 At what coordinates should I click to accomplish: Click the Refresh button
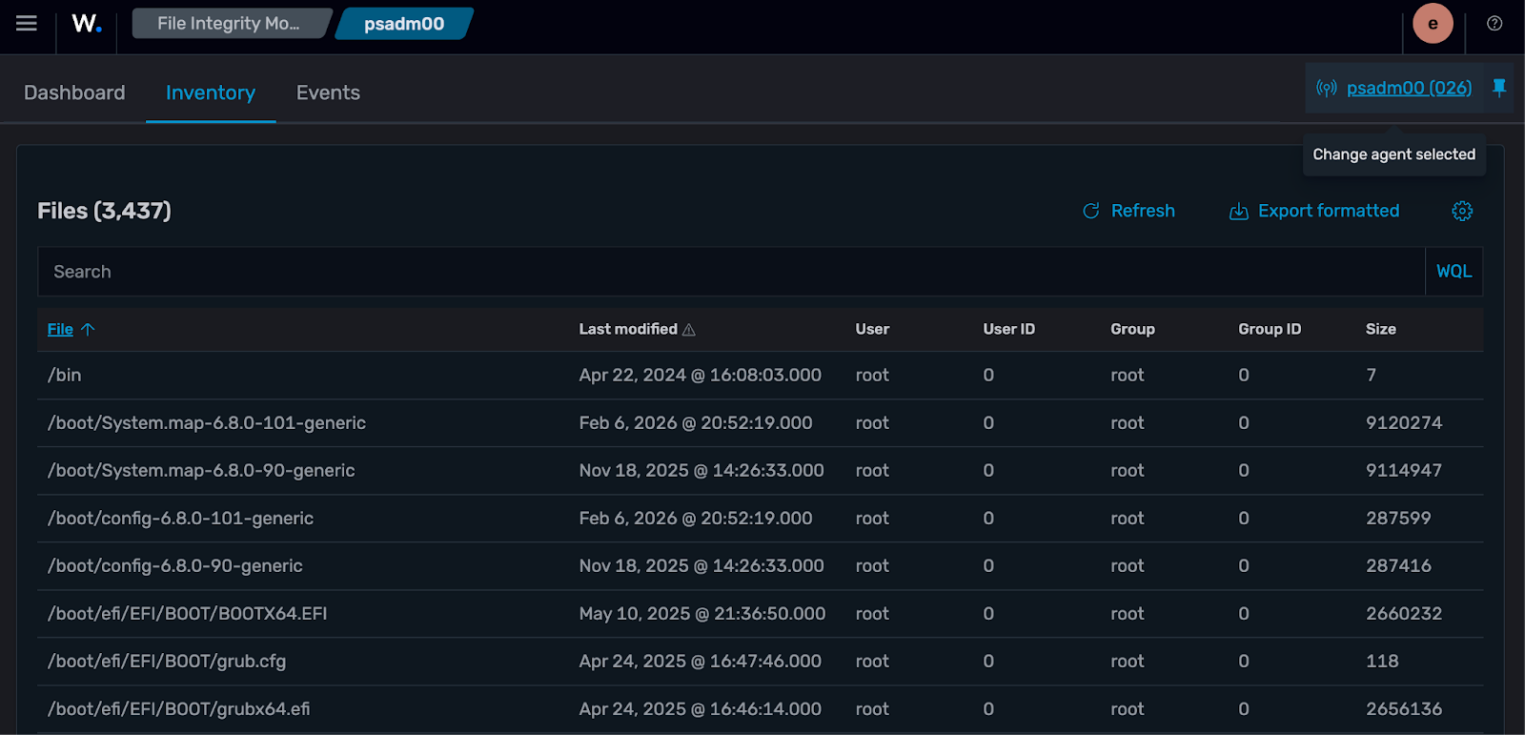[1129, 211]
